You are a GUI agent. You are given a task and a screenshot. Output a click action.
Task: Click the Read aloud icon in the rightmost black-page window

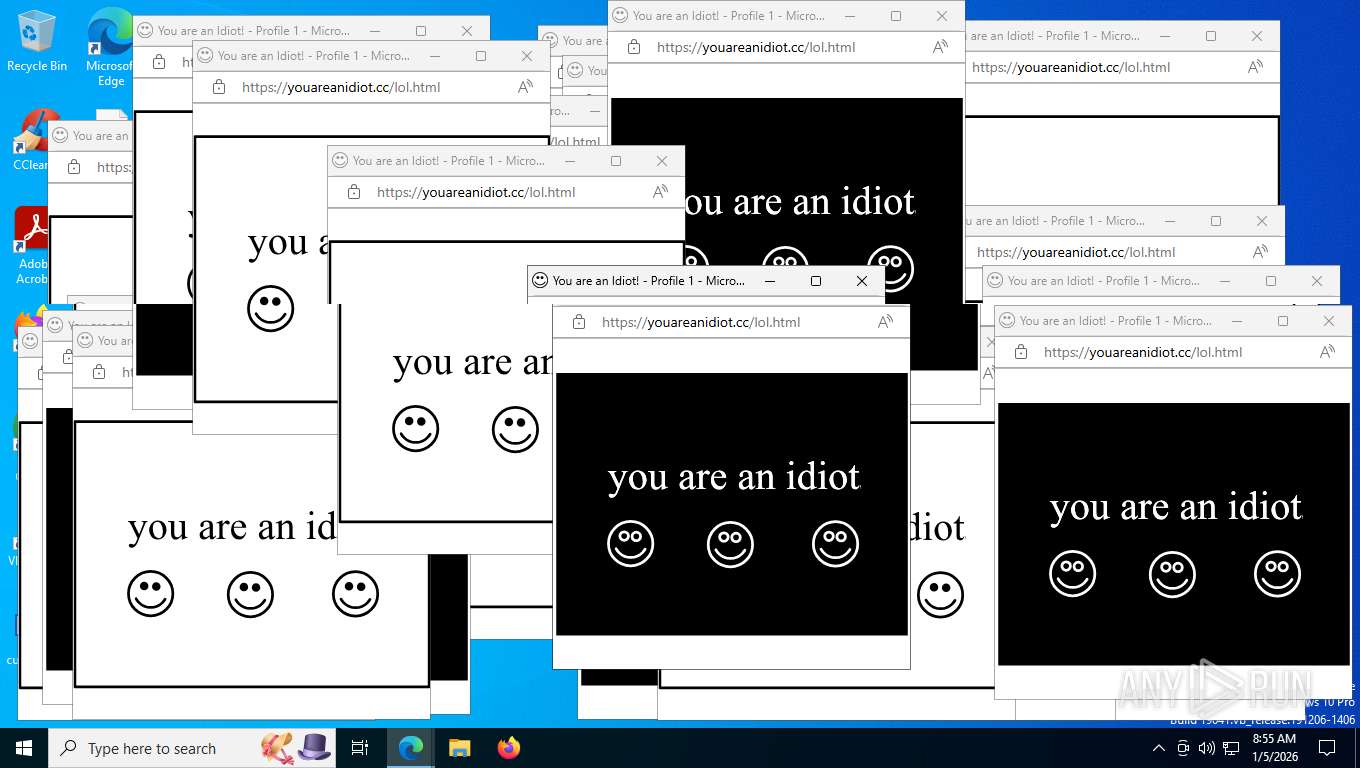[x=1327, y=352]
